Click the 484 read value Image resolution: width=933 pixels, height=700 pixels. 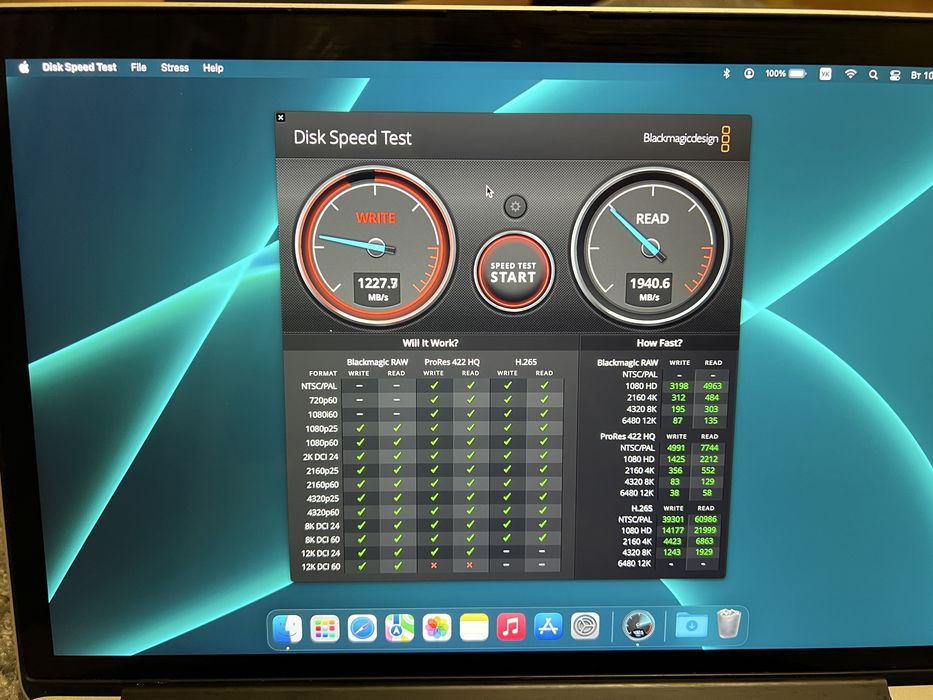click(712, 398)
